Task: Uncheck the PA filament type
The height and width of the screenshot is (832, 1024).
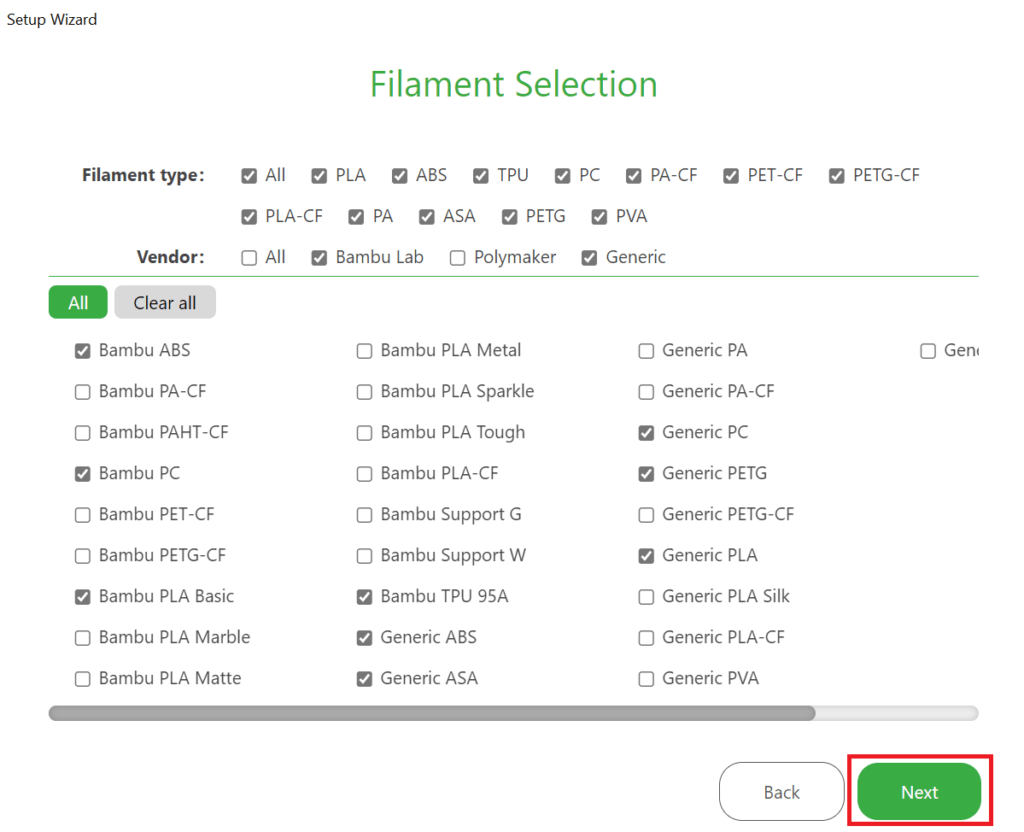Action: point(356,217)
